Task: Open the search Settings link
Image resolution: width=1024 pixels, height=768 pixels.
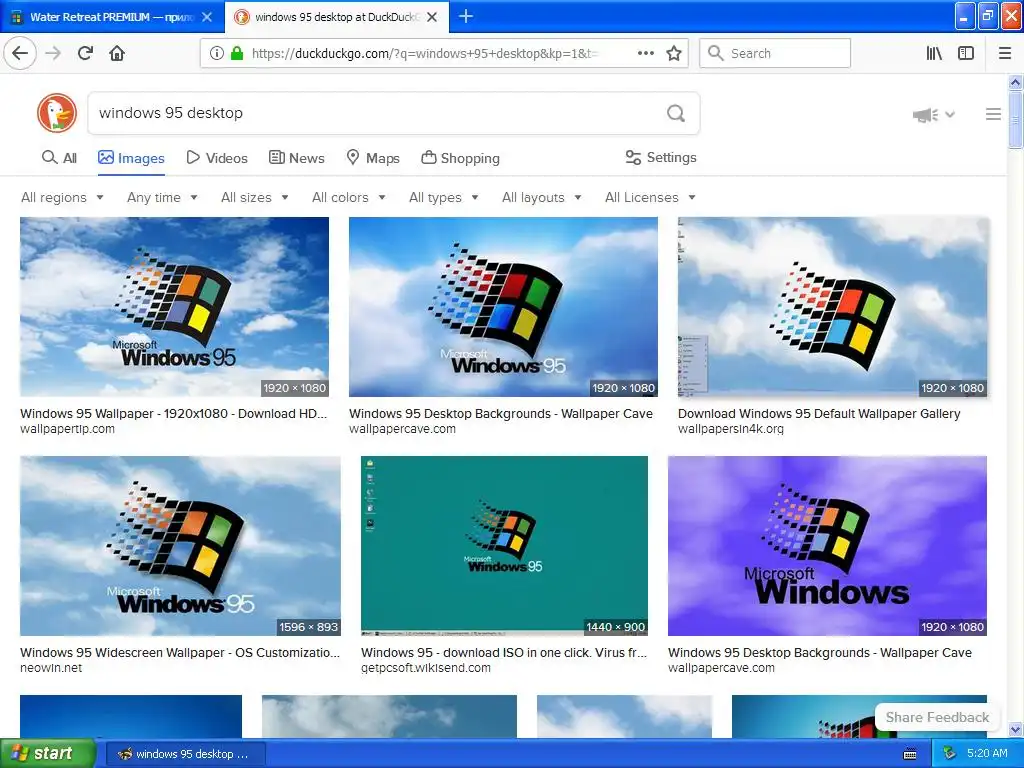Action: [661, 157]
